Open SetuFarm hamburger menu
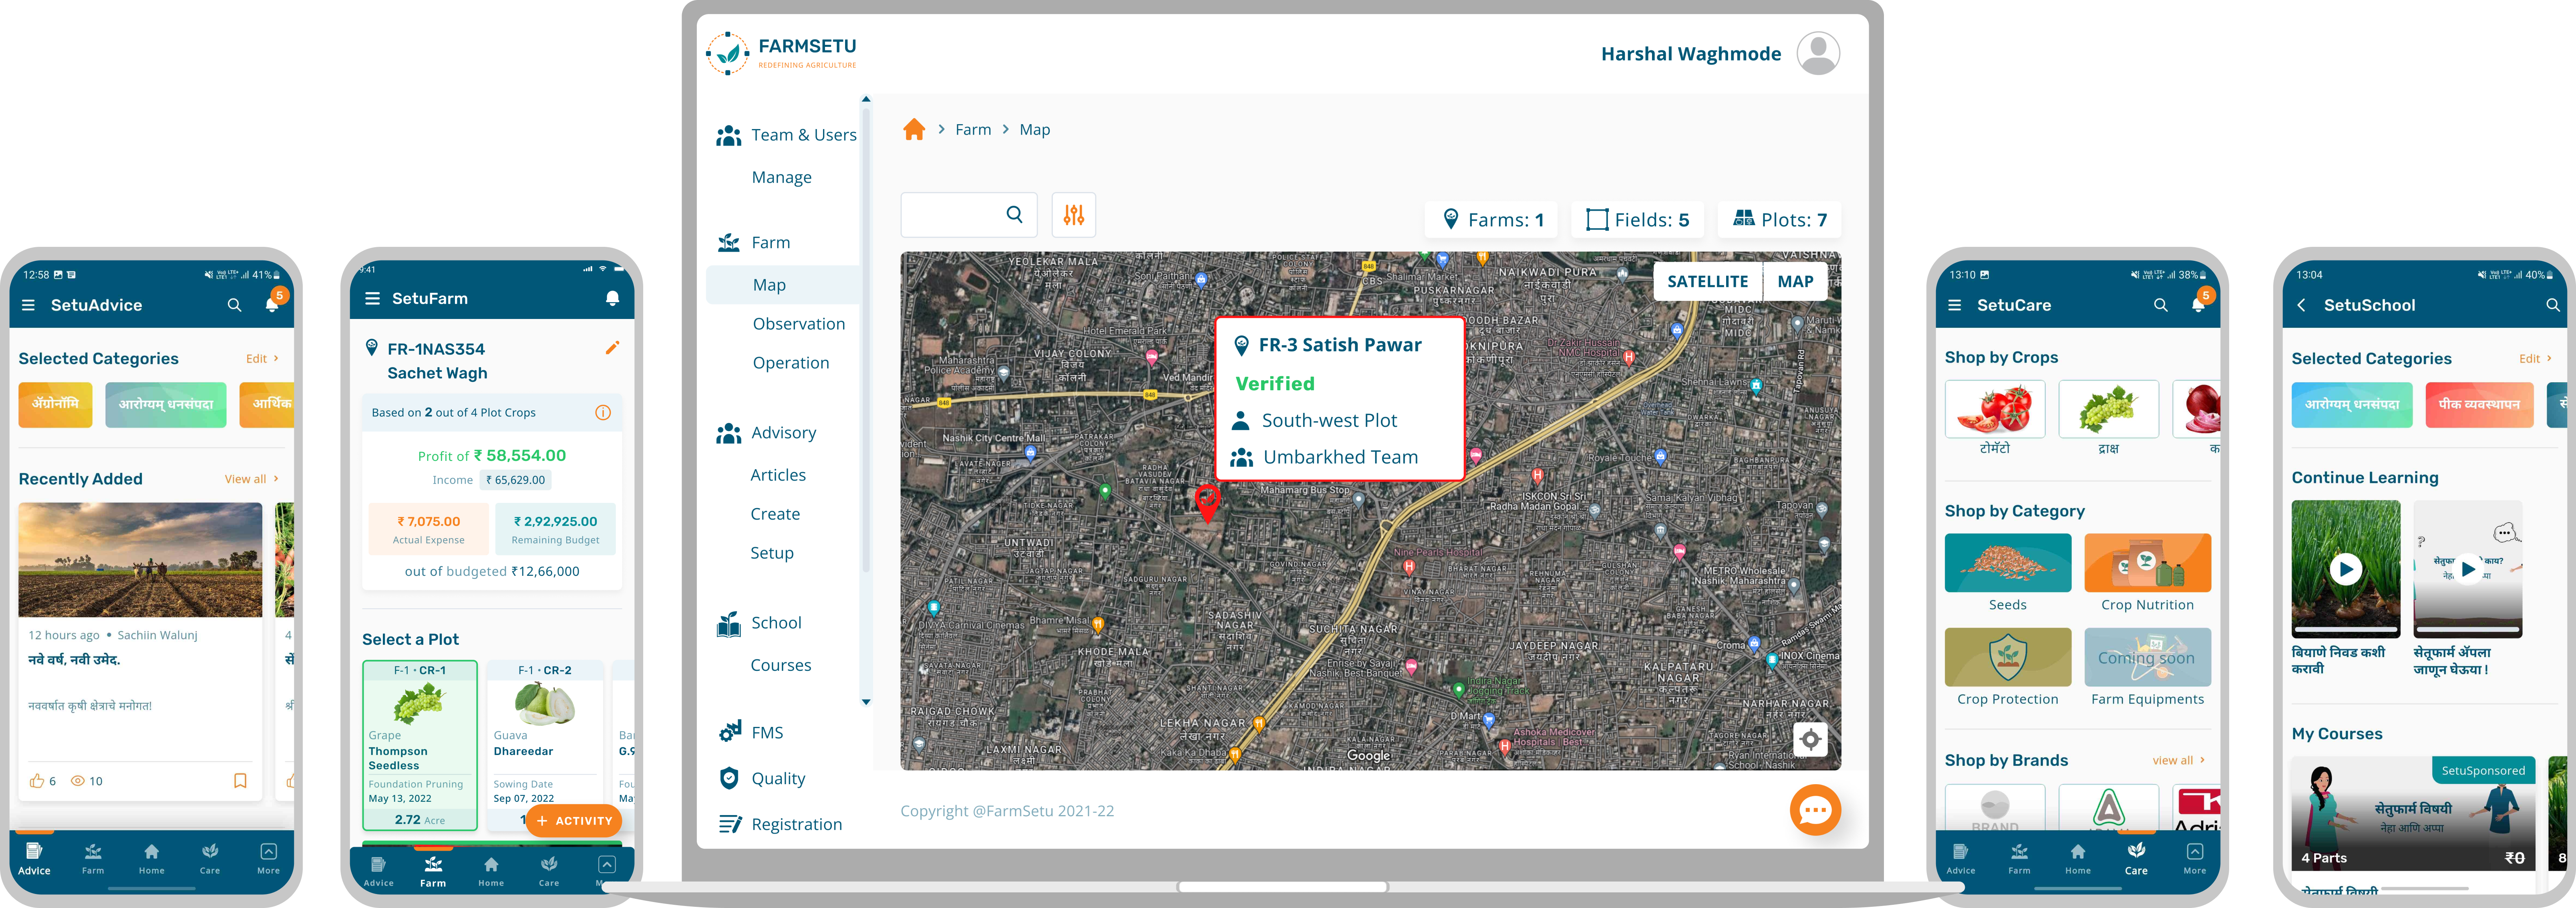This screenshot has height=908, width=2576. [x=373, y=298]
